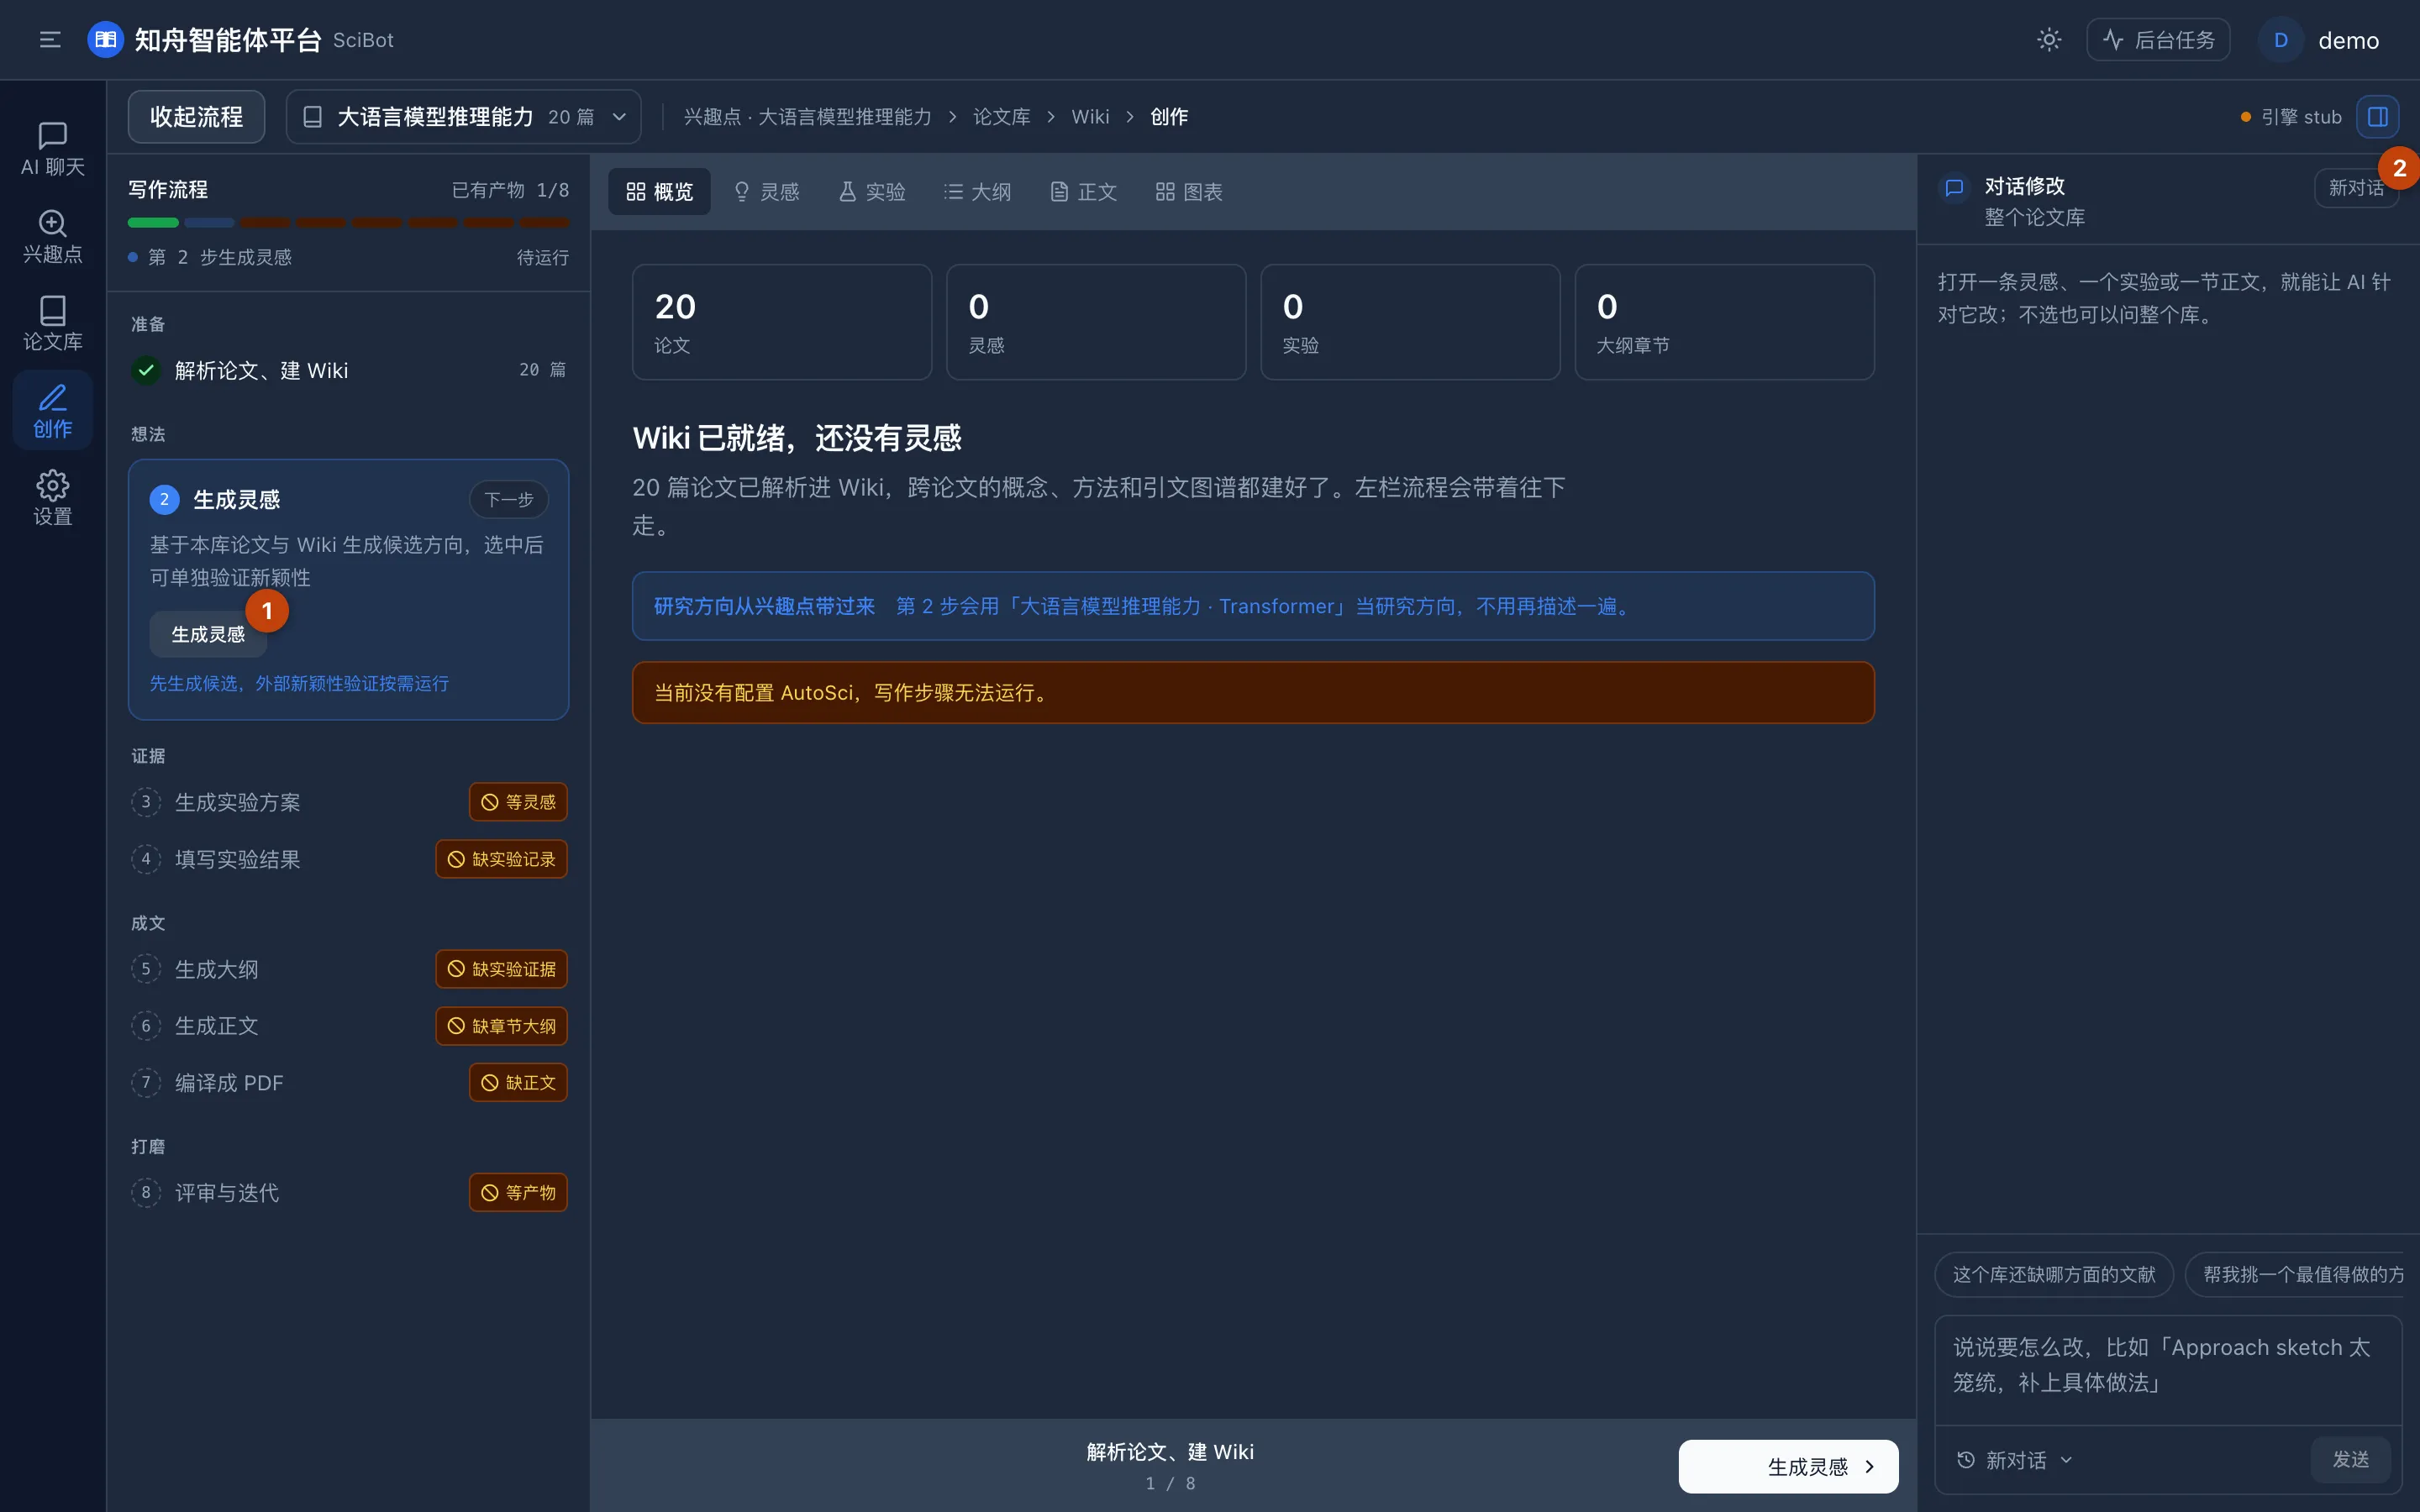Select step 4 填写实验结果

tap(348, 859)
